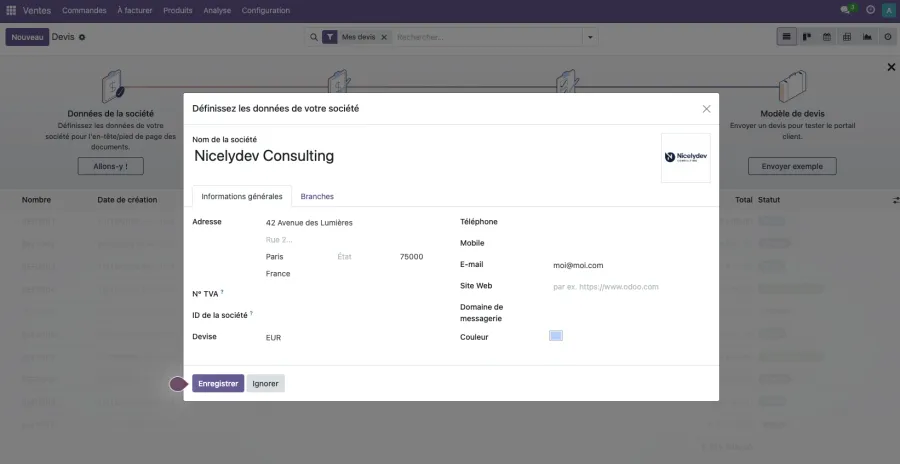Image resolution: width=900 pixels, height=464 pixels.
Task: Open the Configuration menu
Action: 266,11
